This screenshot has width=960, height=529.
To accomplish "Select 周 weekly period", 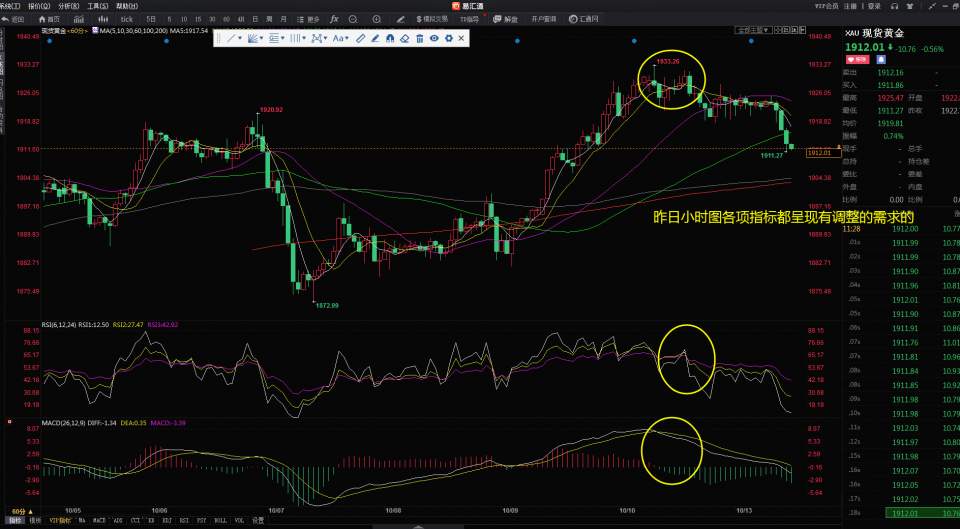I will (269, 20).
